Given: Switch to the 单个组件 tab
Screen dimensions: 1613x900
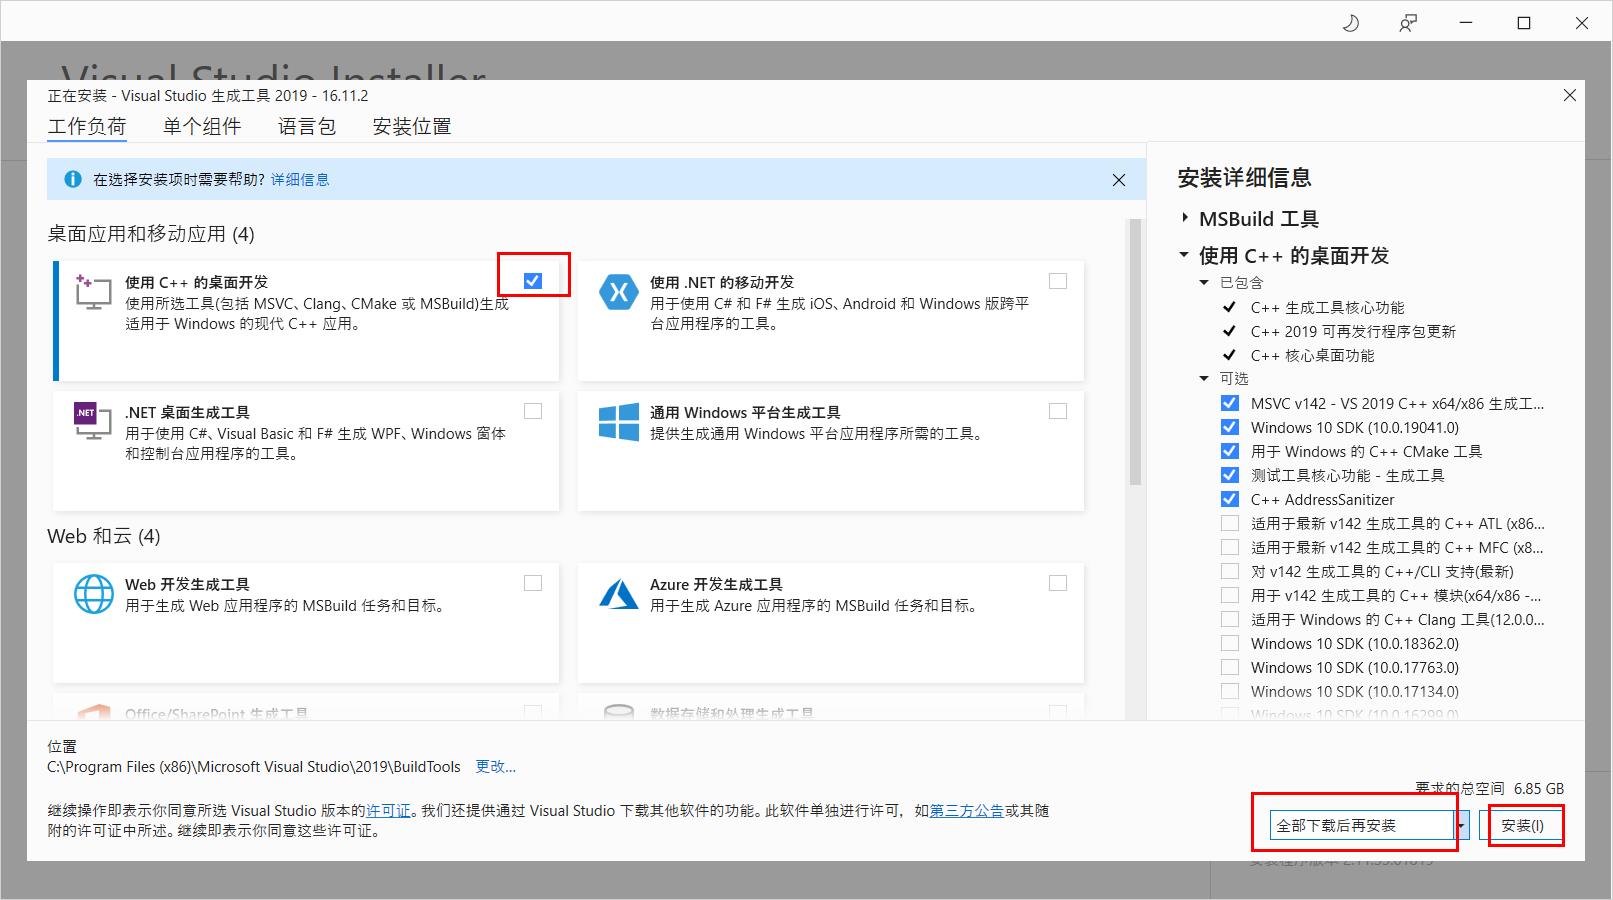Looking at the screenshot, I should [x=202, y=126].
